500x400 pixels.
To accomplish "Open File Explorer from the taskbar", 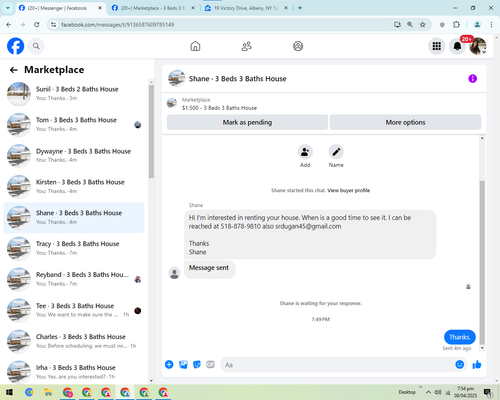I will click(48, 392).
